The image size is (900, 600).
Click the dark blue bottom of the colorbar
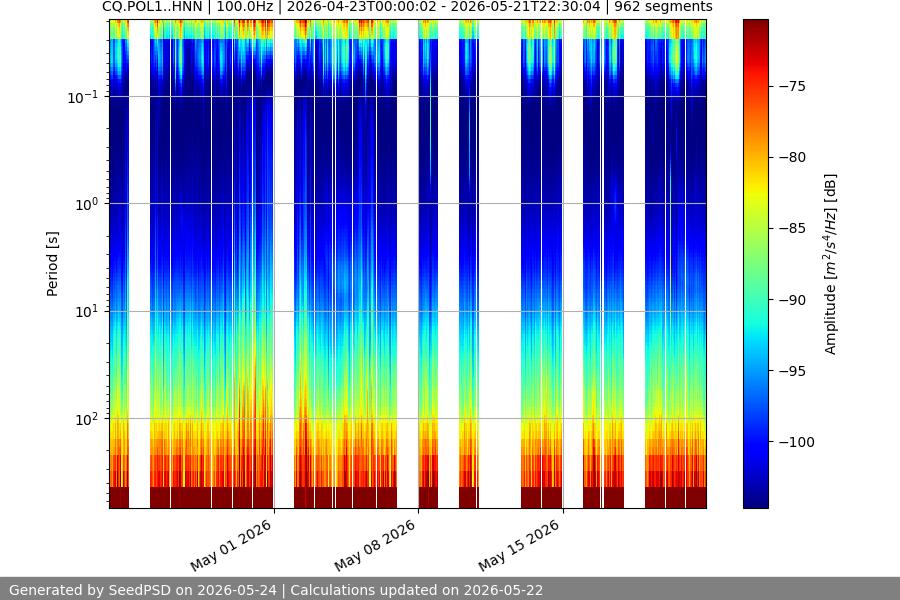755,500
